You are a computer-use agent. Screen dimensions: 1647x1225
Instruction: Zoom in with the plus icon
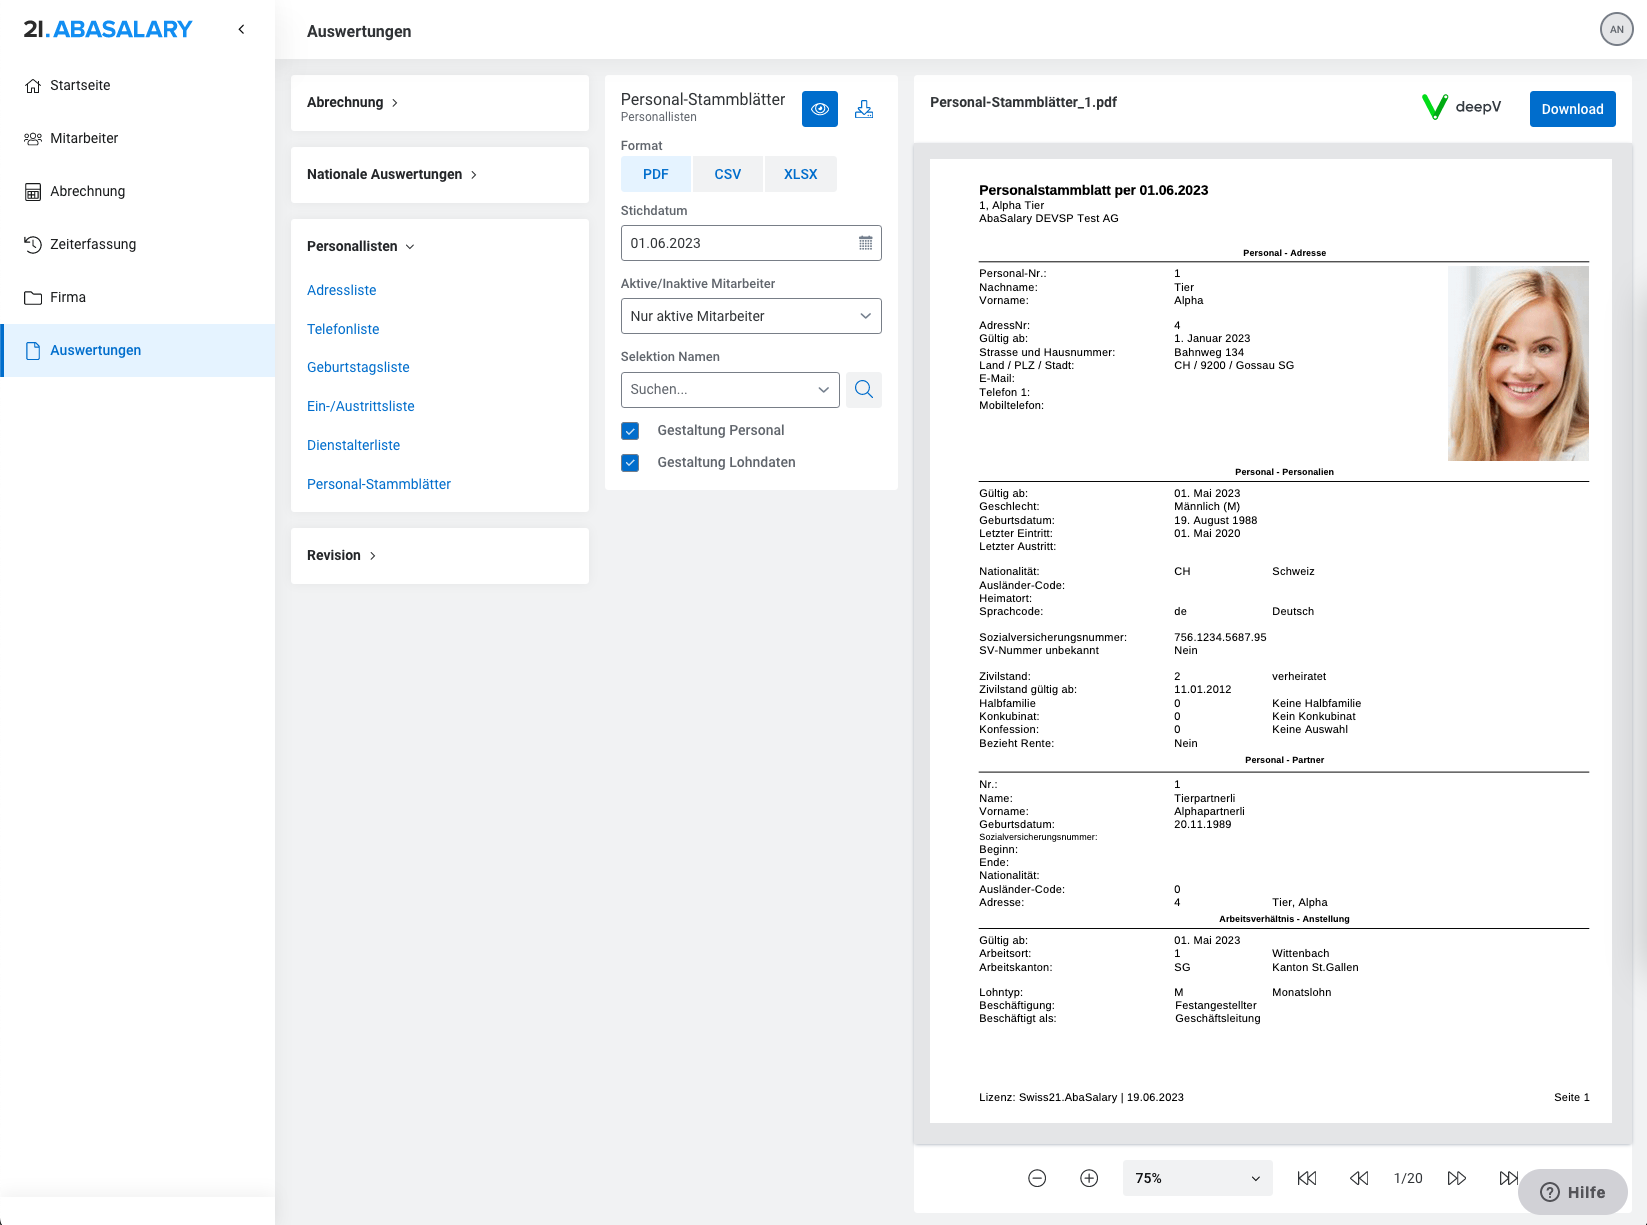click(1089, 1178)
